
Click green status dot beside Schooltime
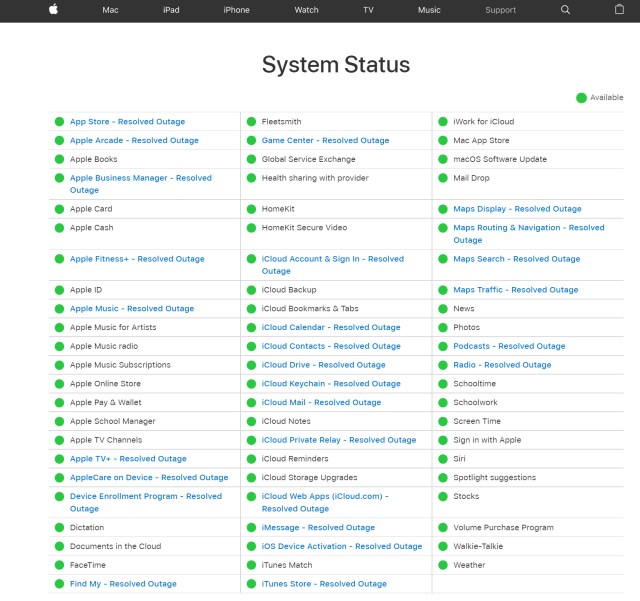(443, 384)
